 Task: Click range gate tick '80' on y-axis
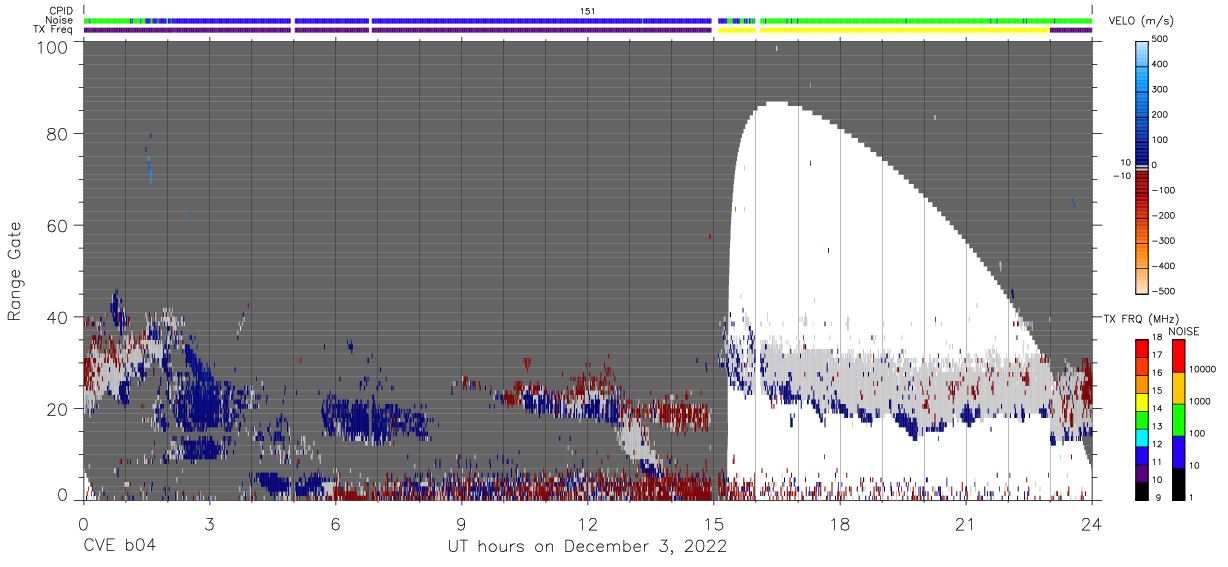click(57, 133)
